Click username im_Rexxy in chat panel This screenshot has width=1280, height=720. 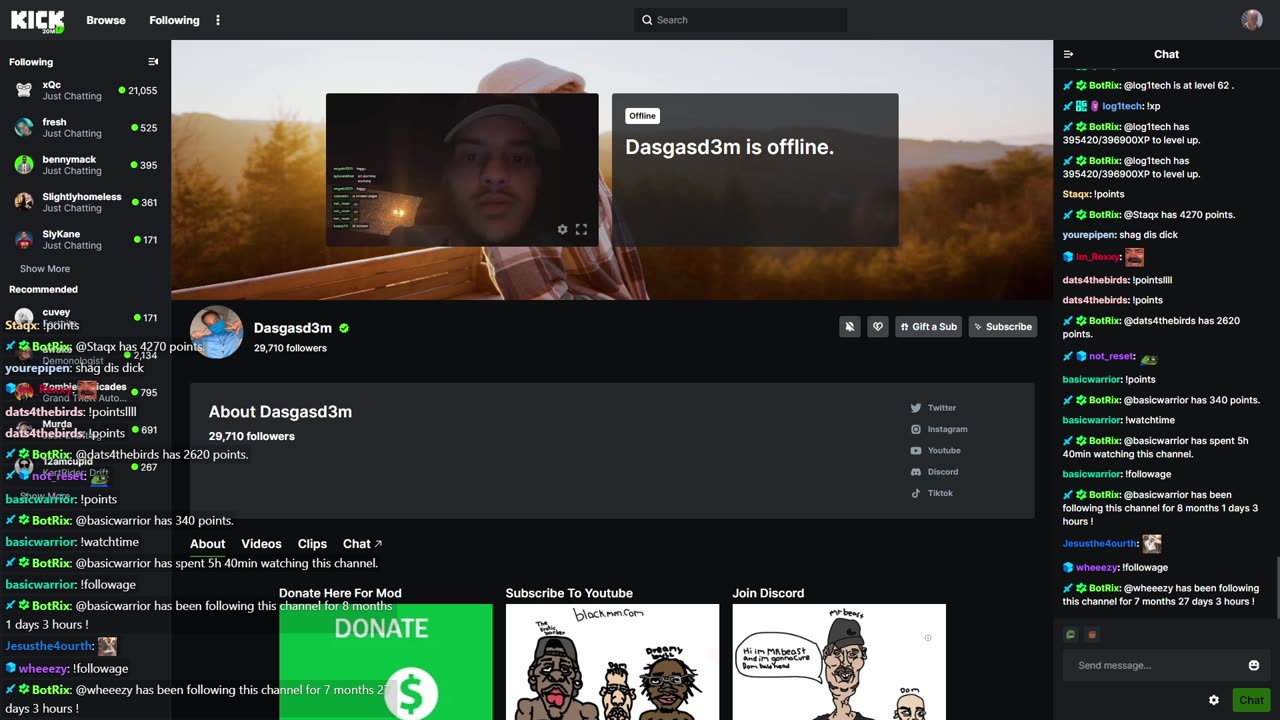pos(1097,257)
